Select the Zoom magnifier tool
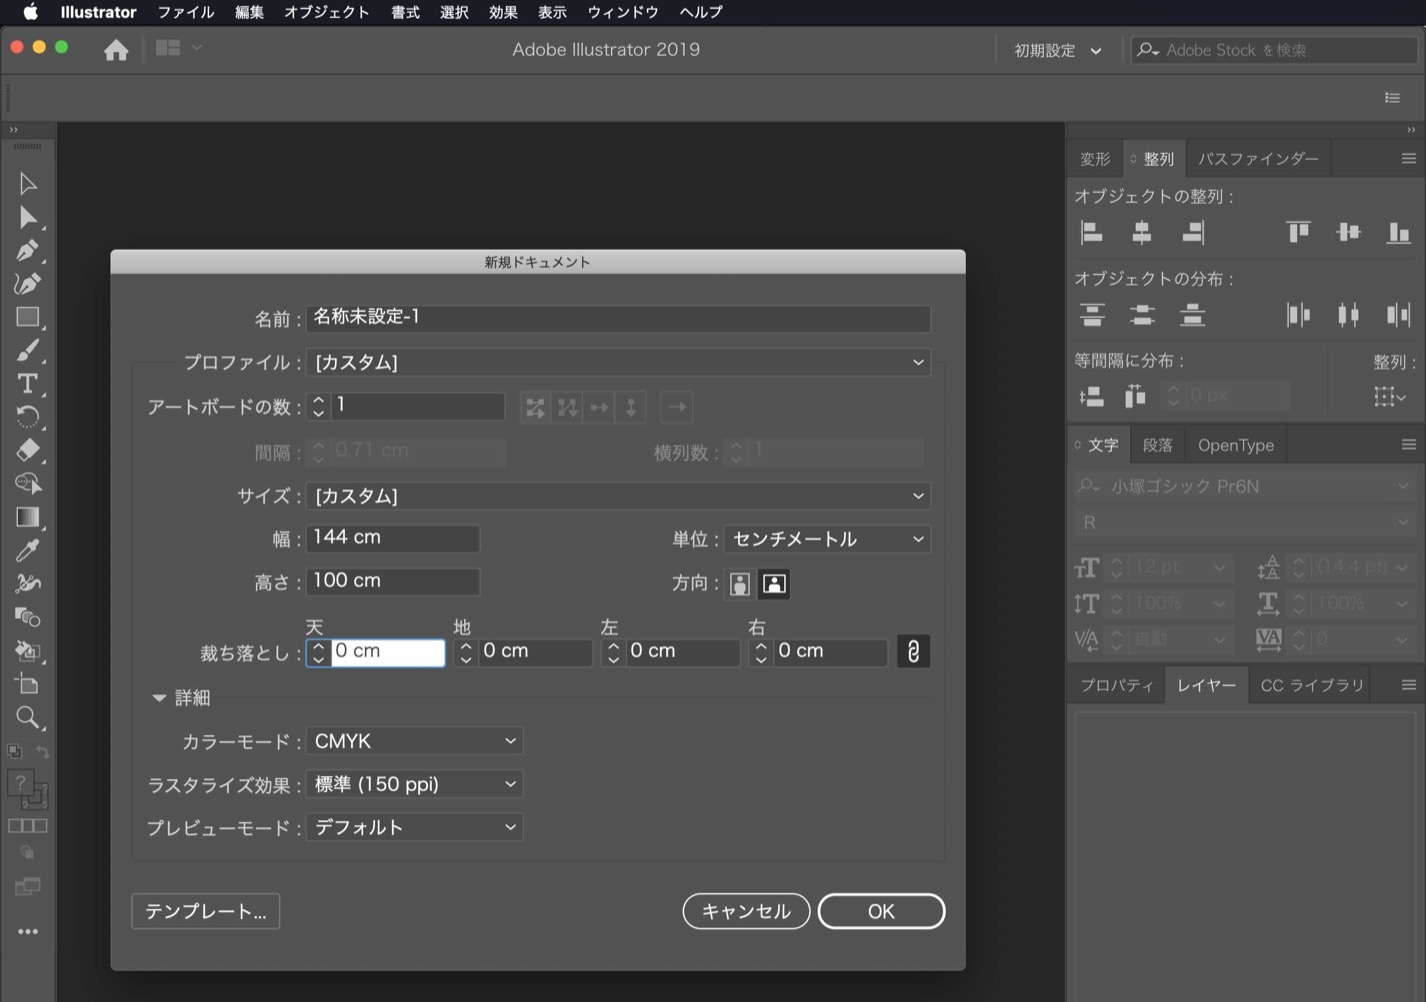The width and height of the screenshot is (1426, 1002). click(x=27, y=717)
